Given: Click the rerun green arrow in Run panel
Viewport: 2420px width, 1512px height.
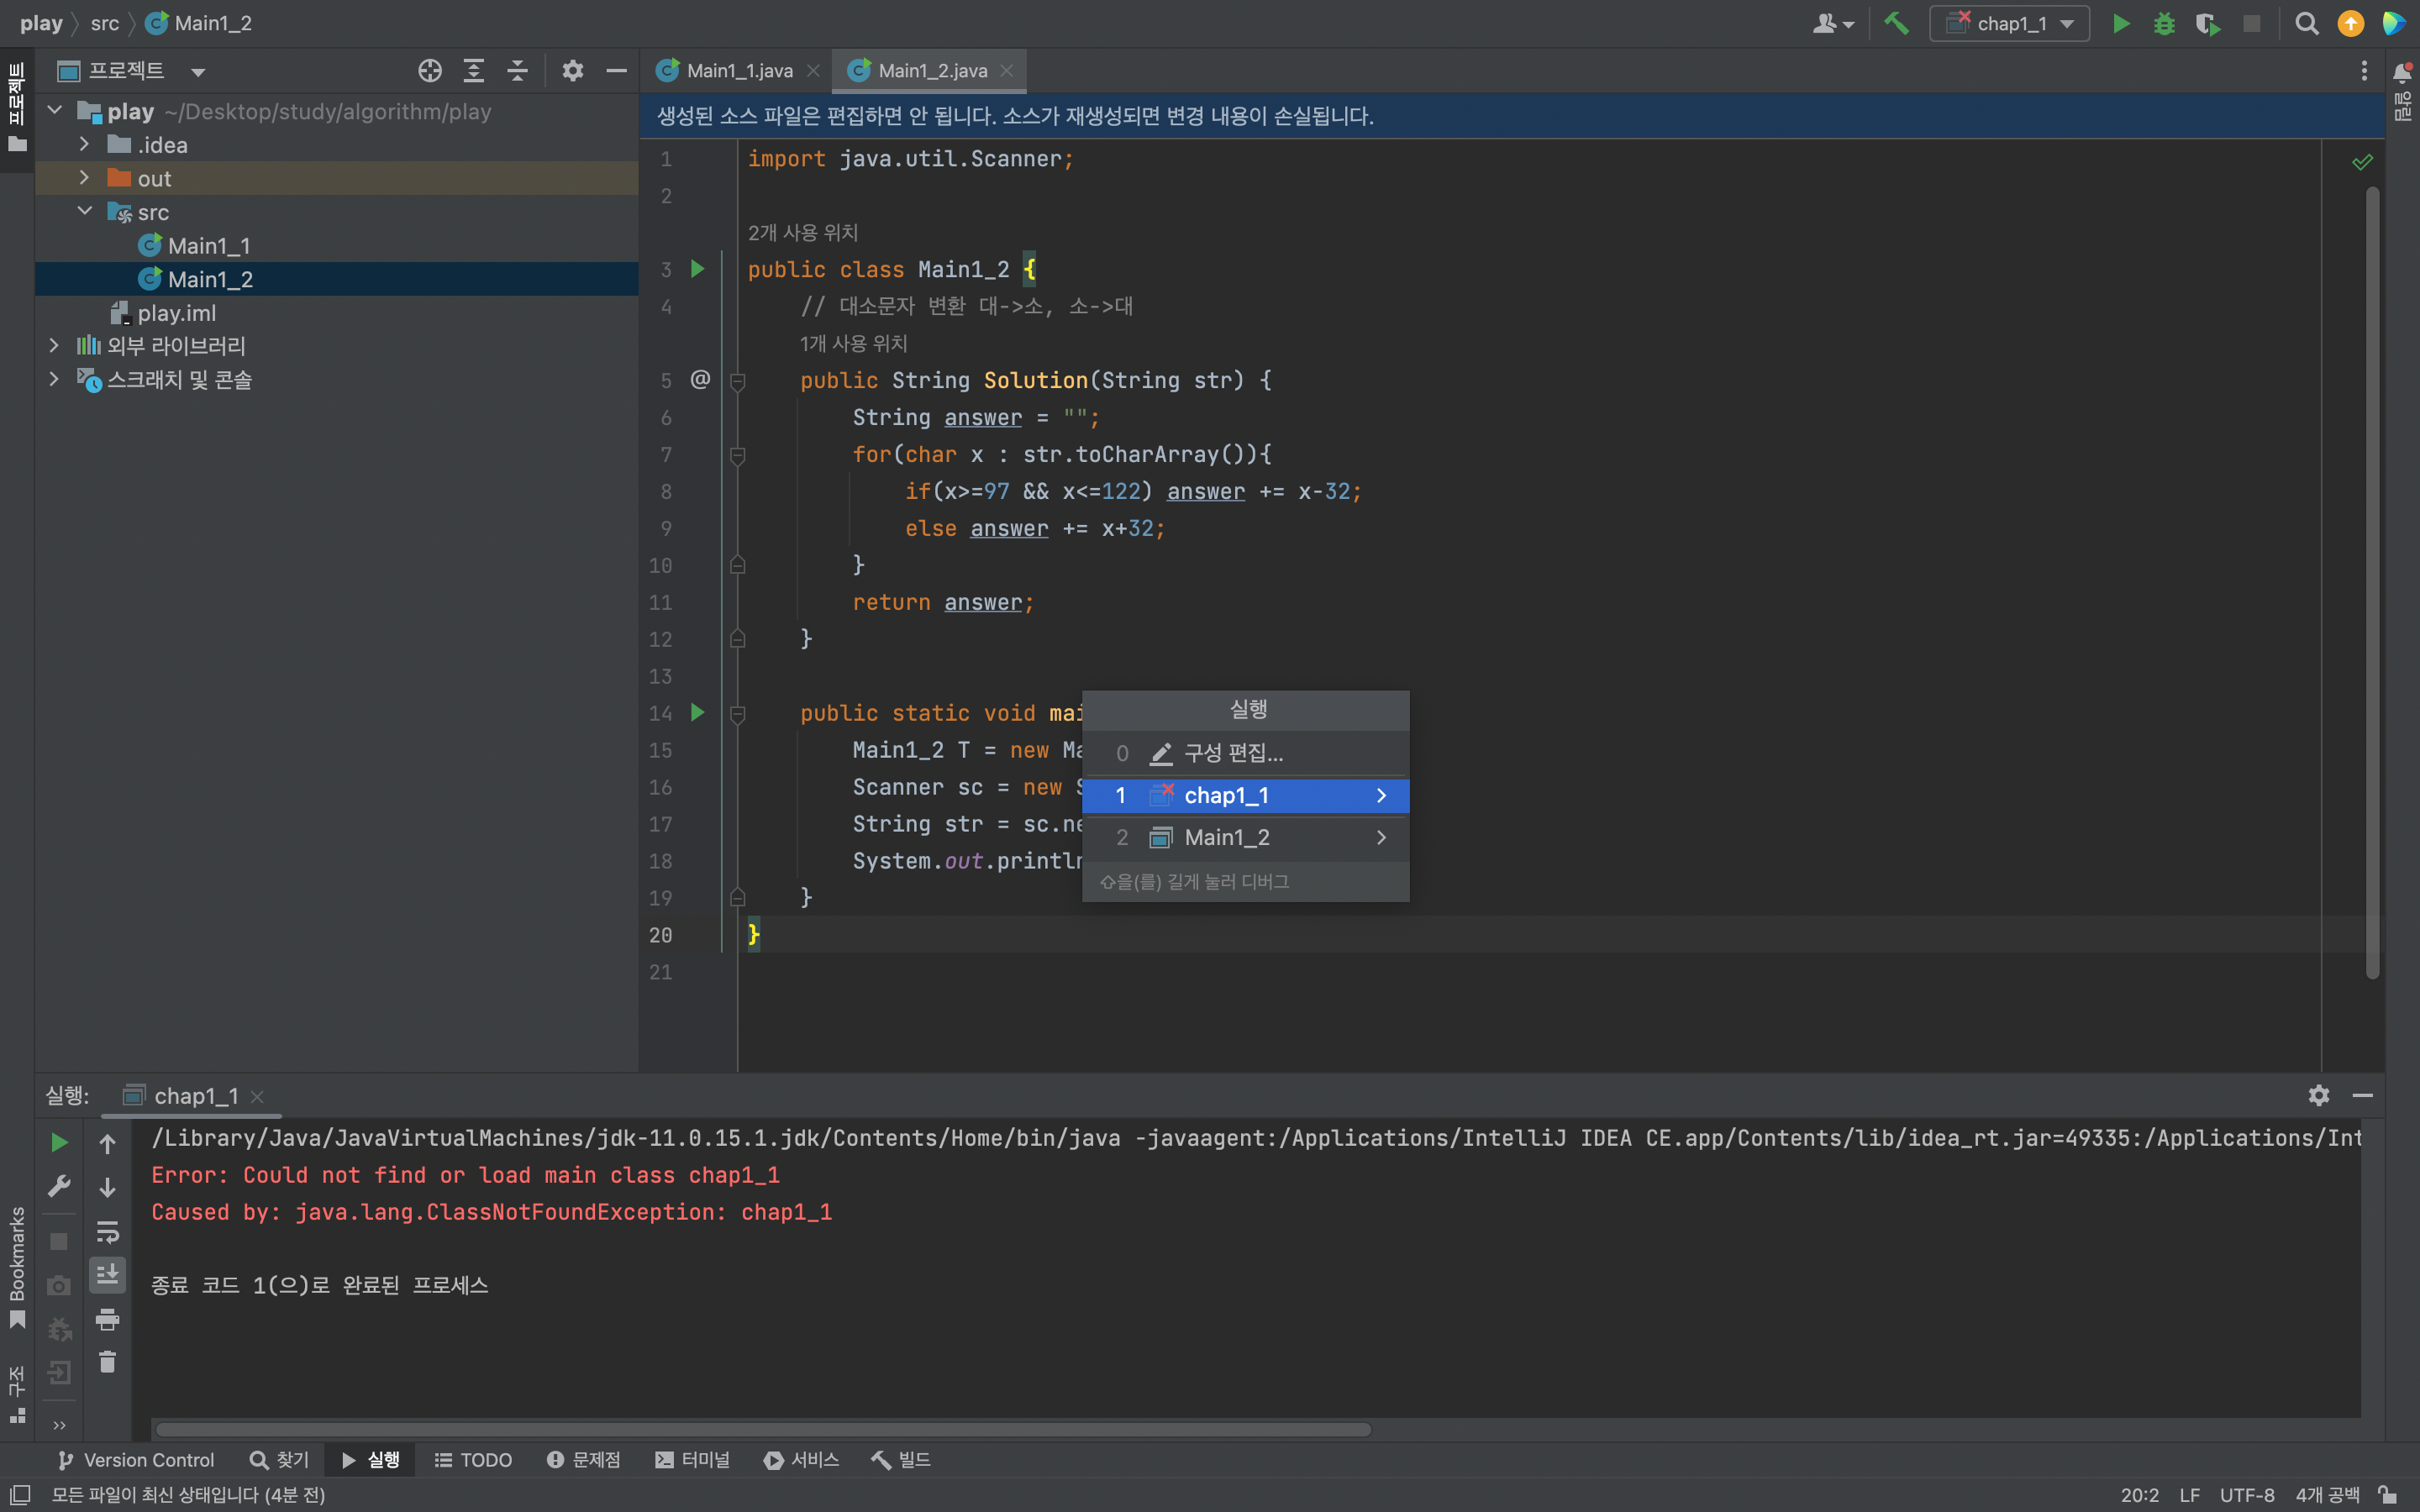Looking at the screenshot, I should 59,1142.
